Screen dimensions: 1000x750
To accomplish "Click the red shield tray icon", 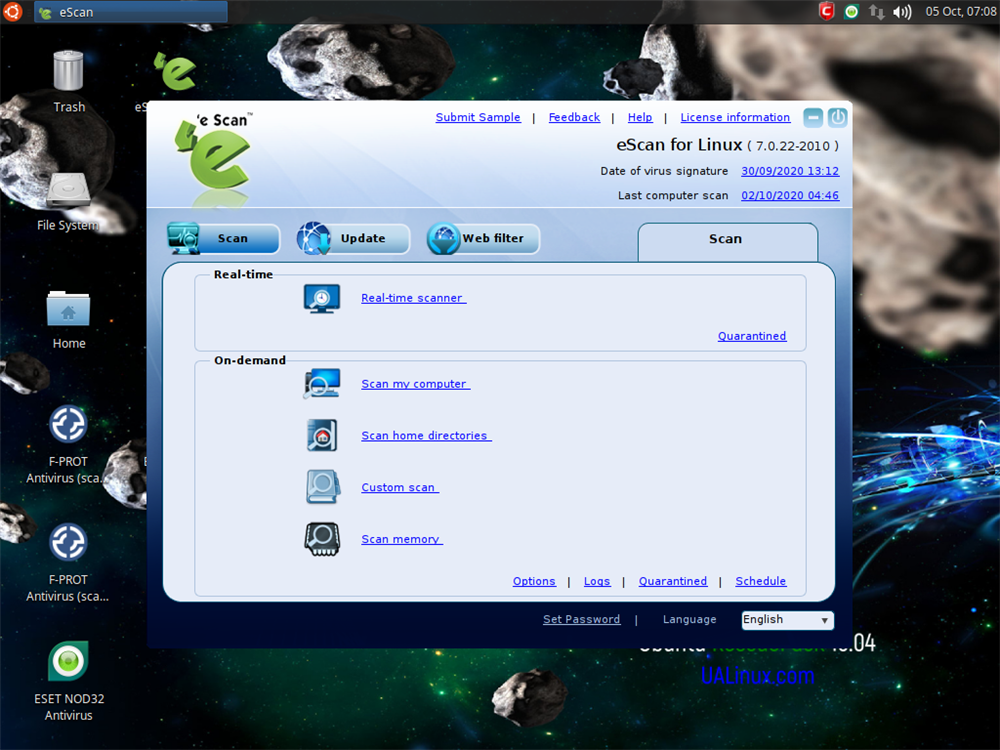I will pyautogui.click(x=827, y=11).
